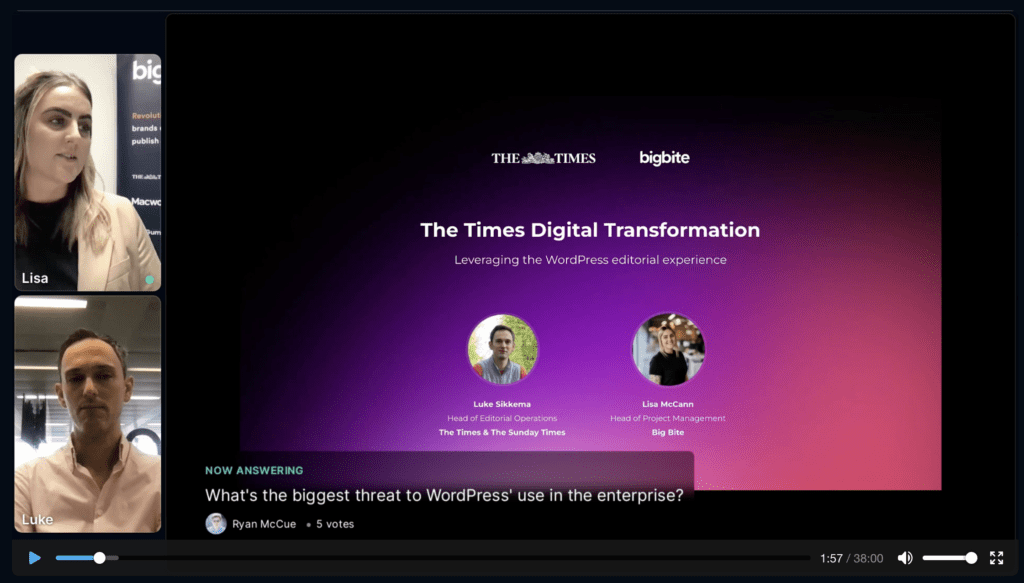Viewport: 1024px width, 583px height.
Task: Mute audio using the speaker icon
Action: click(905, 557)
